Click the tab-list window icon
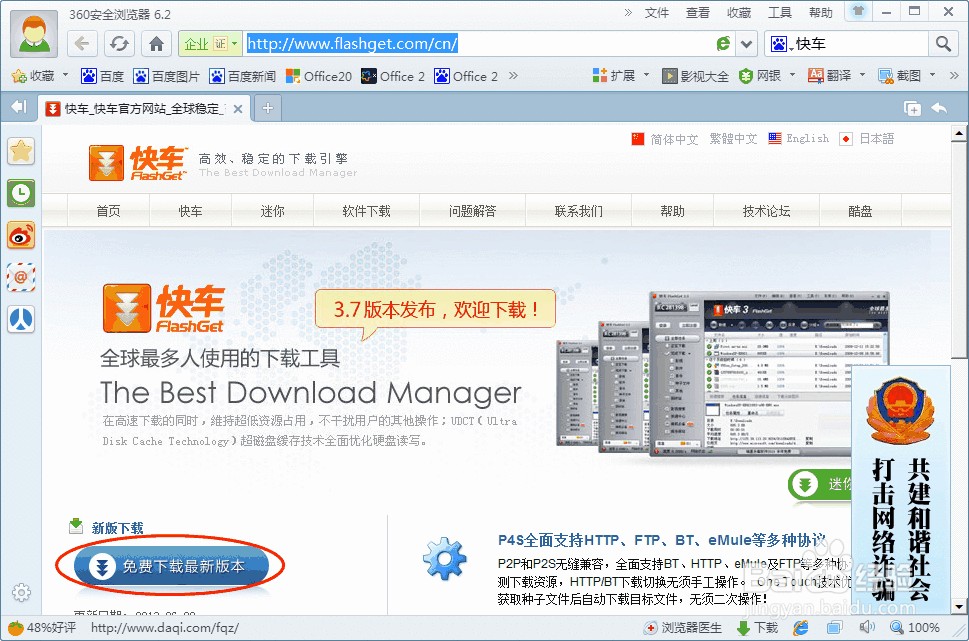This screenshot has width=969, height=641. pyautogui.click(x=912, y=108)
